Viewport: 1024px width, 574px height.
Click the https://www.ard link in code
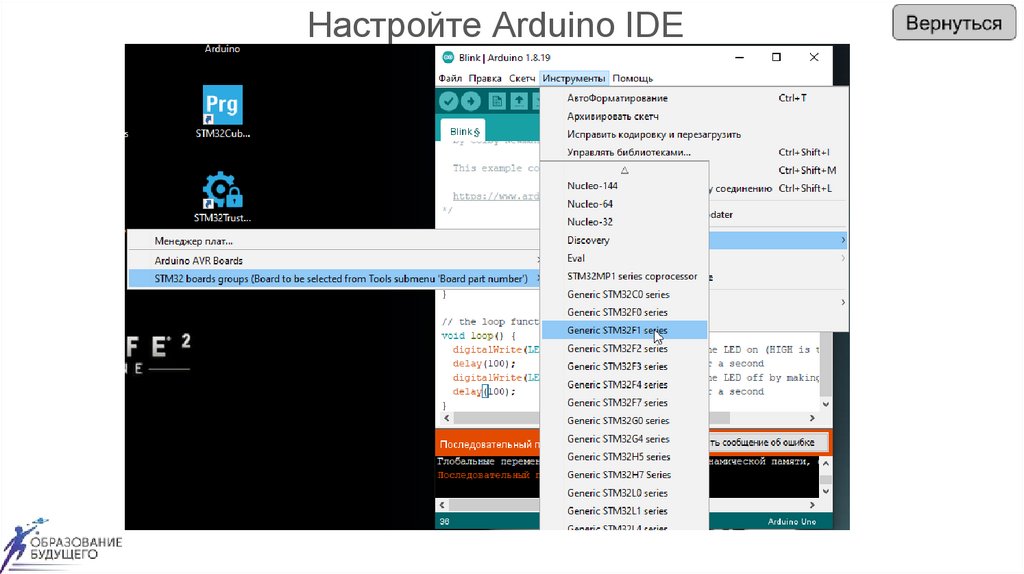pos(496,196)
